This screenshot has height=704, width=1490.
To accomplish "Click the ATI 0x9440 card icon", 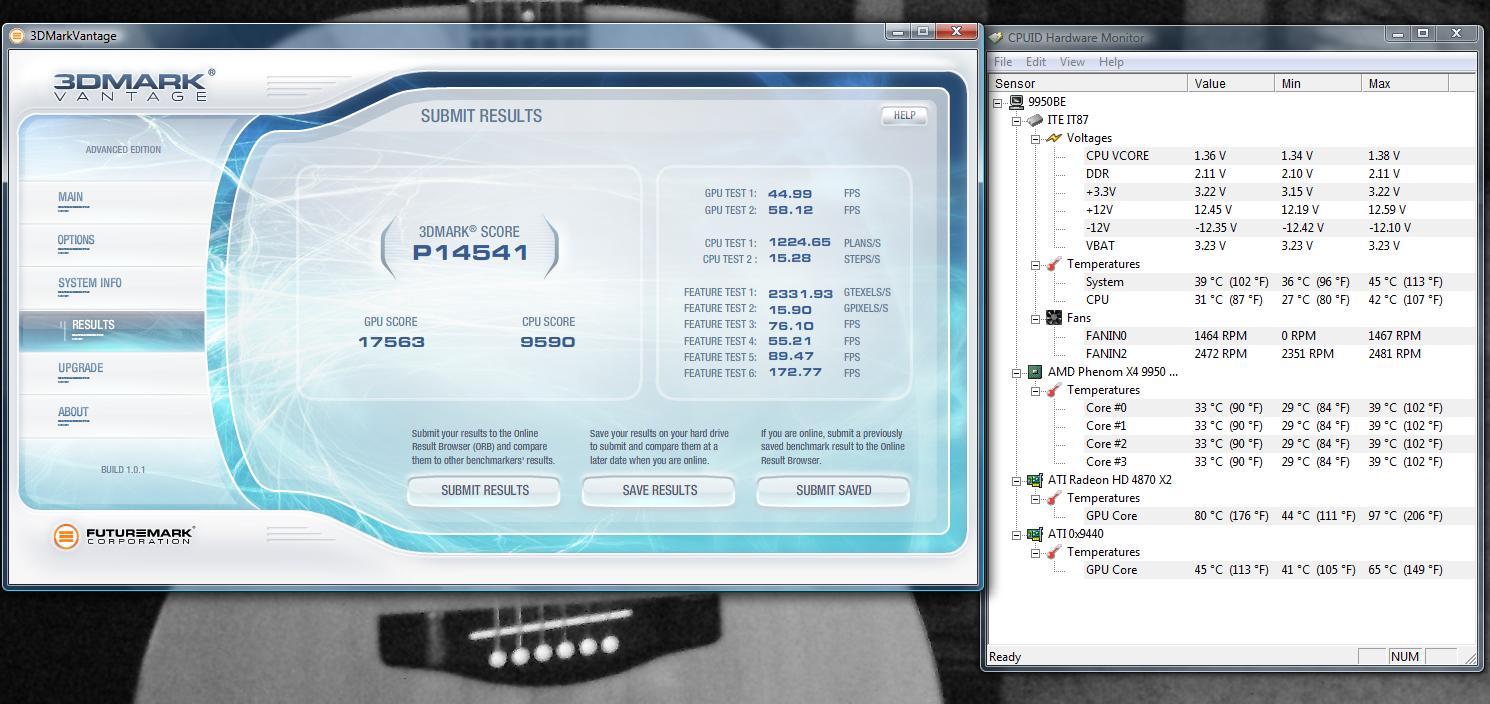I will (x=1035, y=534).
